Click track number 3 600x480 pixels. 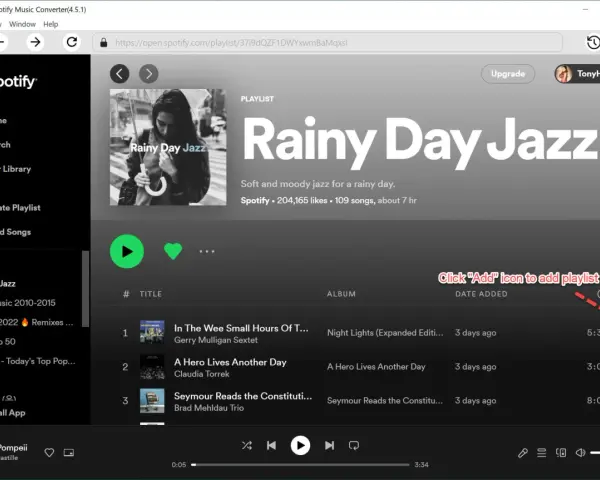click(125, 400)
